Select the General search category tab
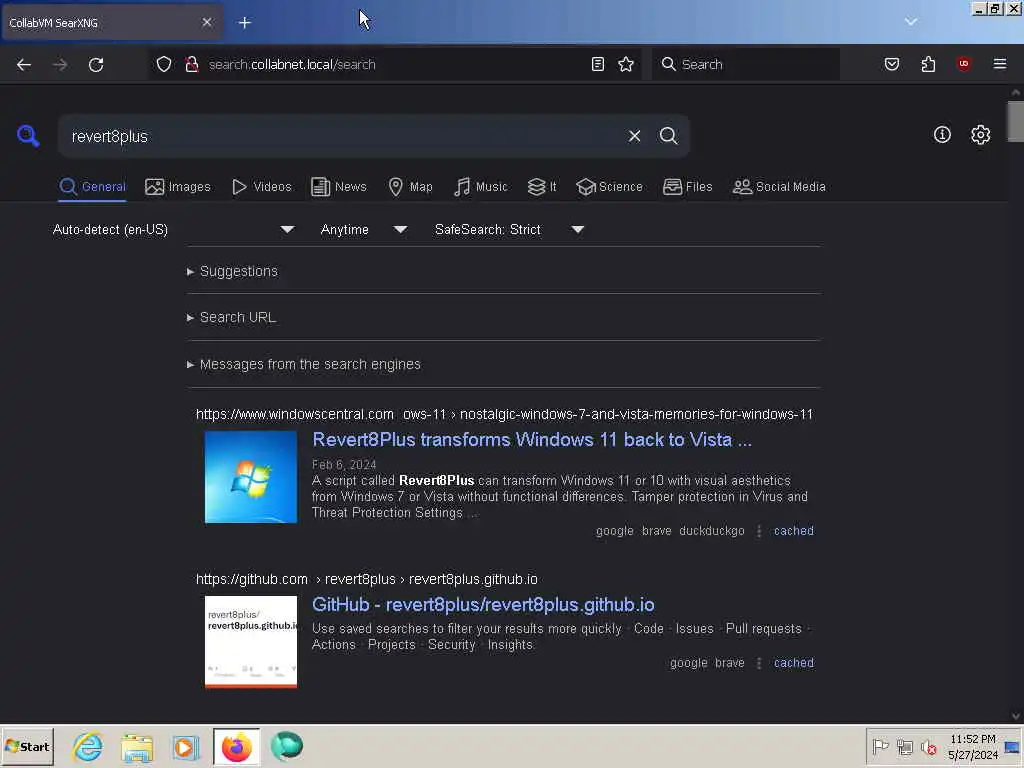 [x=92, y=187]
